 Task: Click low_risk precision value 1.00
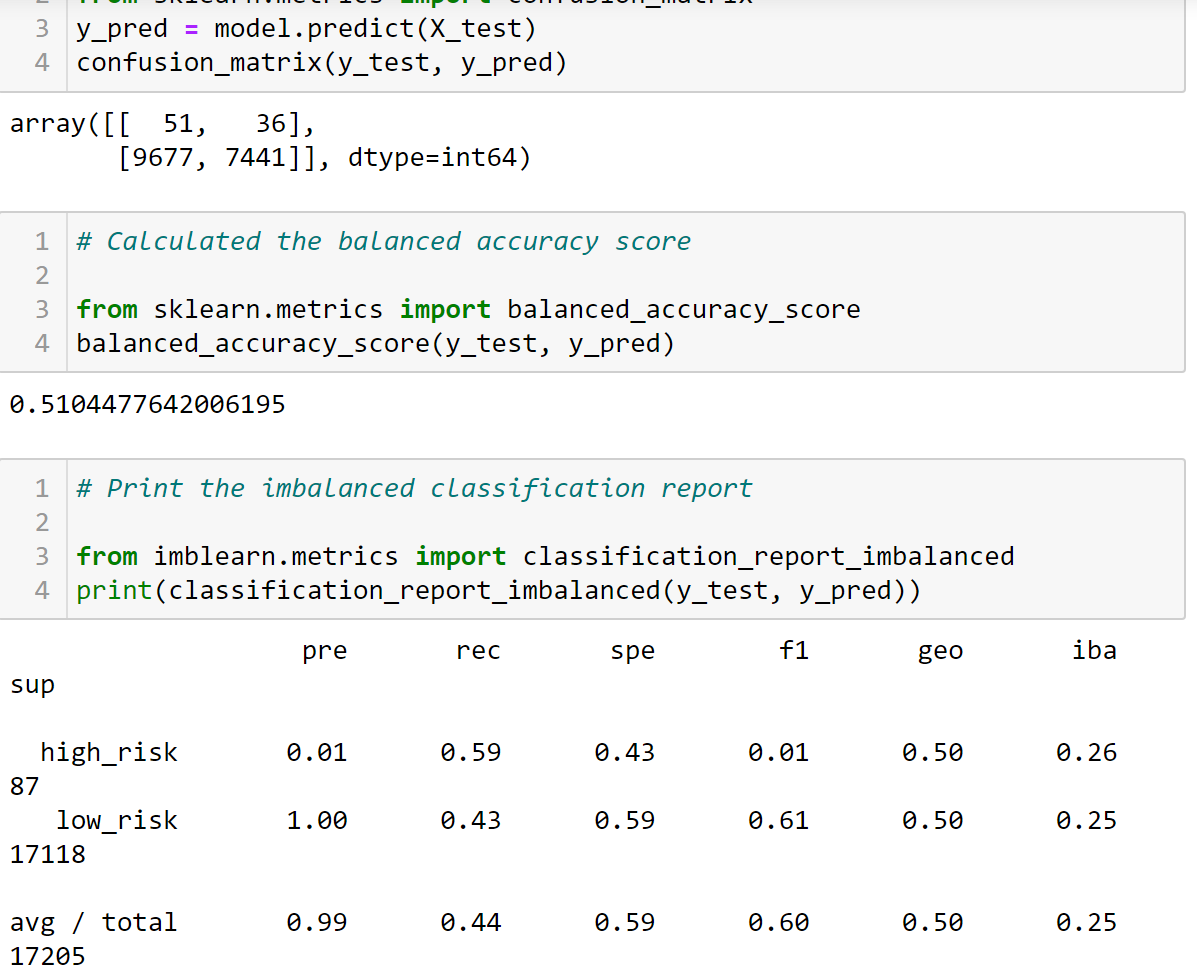(317, 821)
